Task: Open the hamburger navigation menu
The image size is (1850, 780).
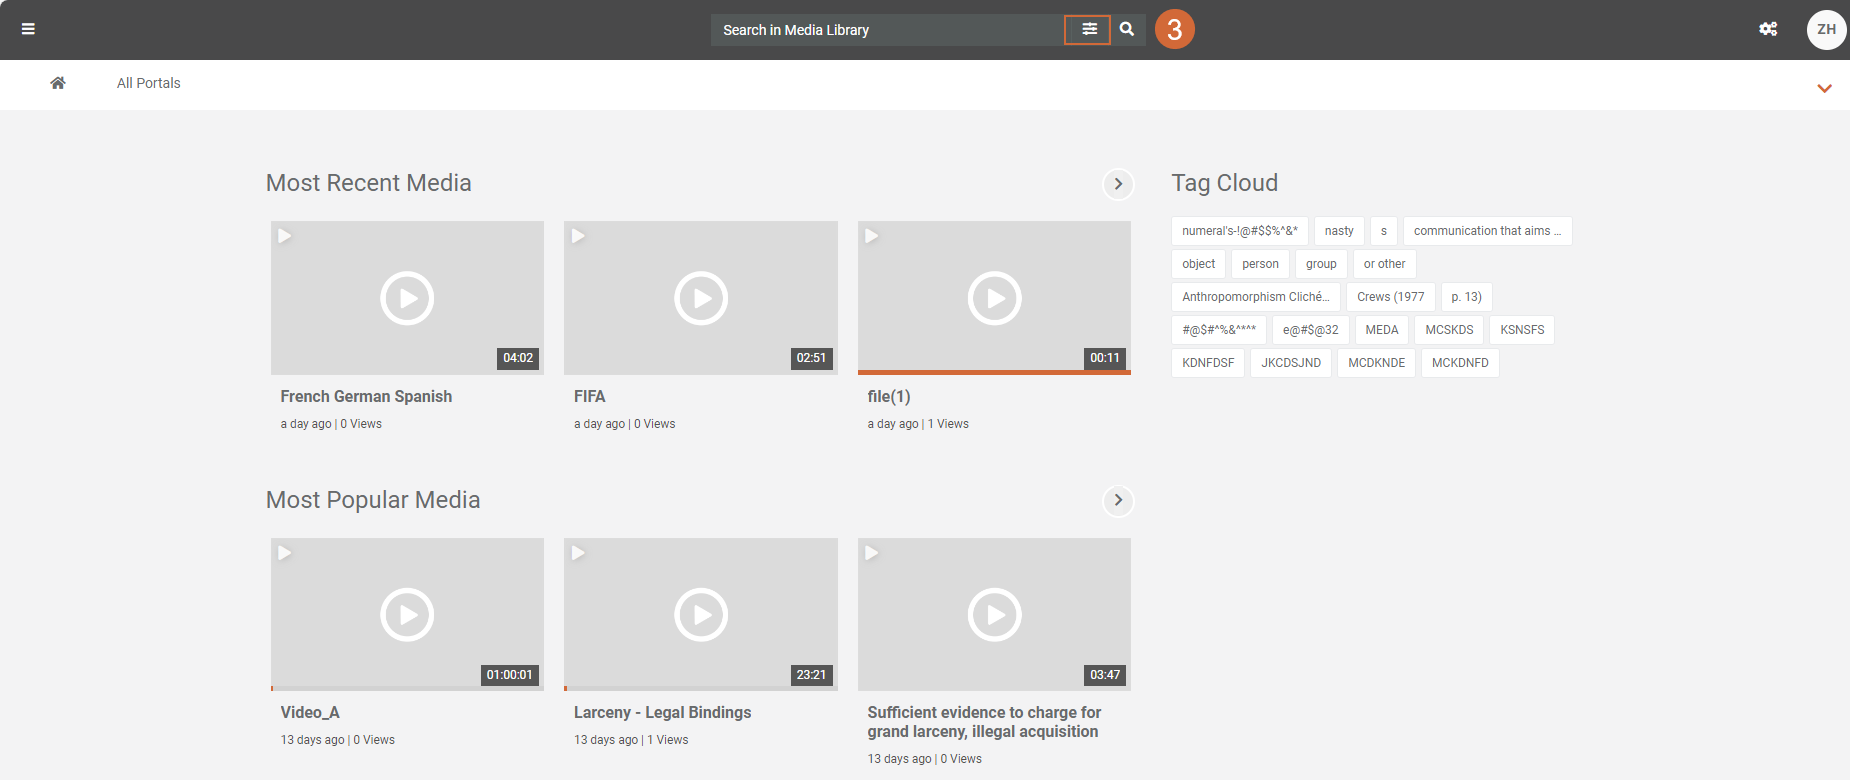Action: [x=28, y=29]
